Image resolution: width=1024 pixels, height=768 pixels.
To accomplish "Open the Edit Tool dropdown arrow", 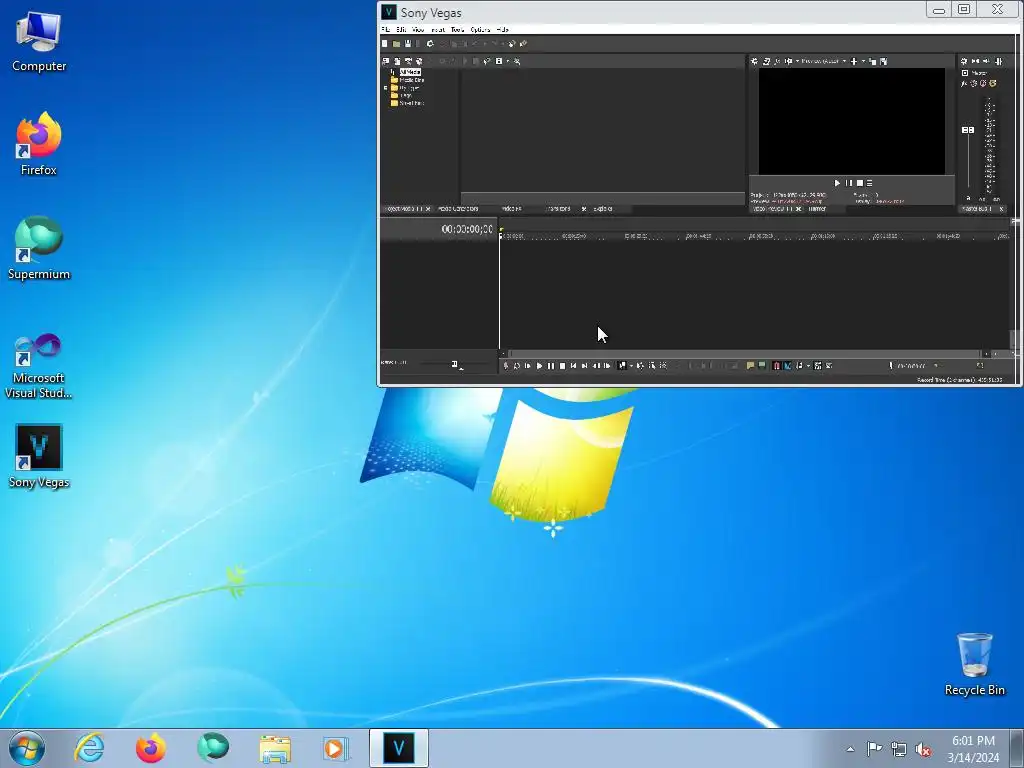I will [632, 366].
